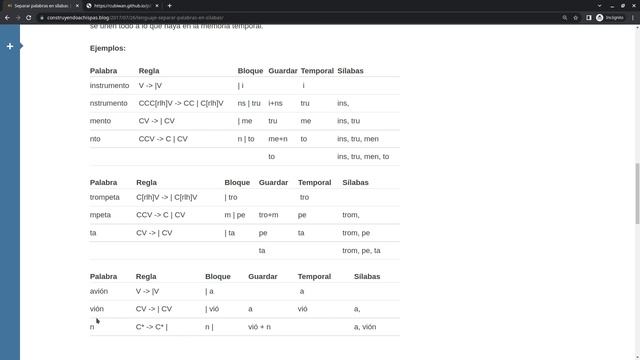Viewport: 640px width, 360px height.
Task: Open the site security lock info
Action: point(42,18)
